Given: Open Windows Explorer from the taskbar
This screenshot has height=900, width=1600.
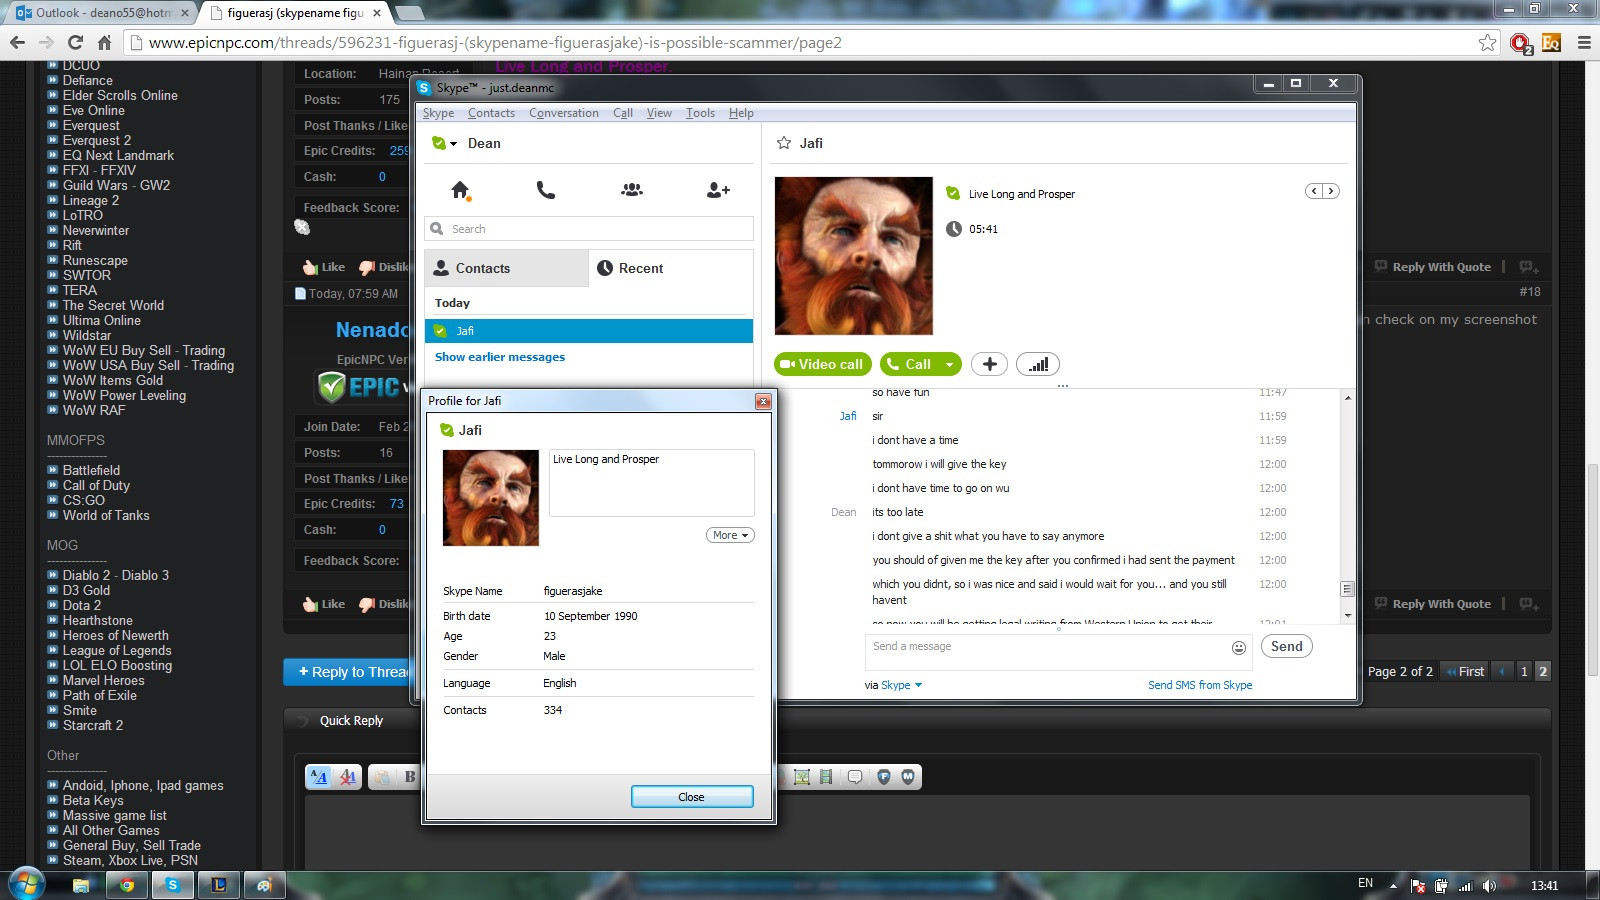Looking at the screenshot, I should pyautogui.click(x=81, y=885).
